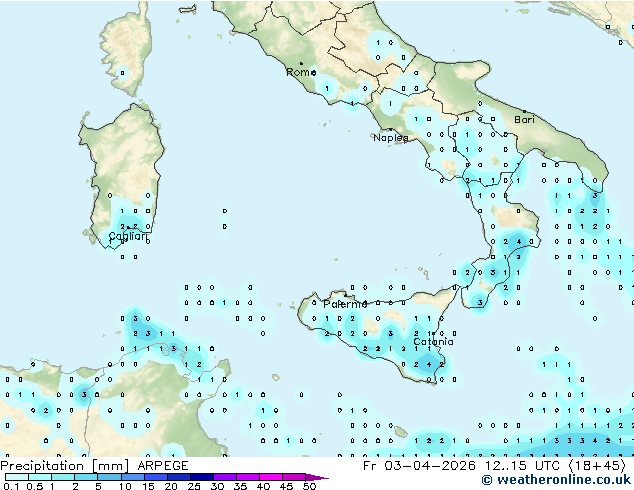Viewport: 634px width, 490px height.
Task: Click the '(18+45)' forecast offset text
Action: (596, 466)
